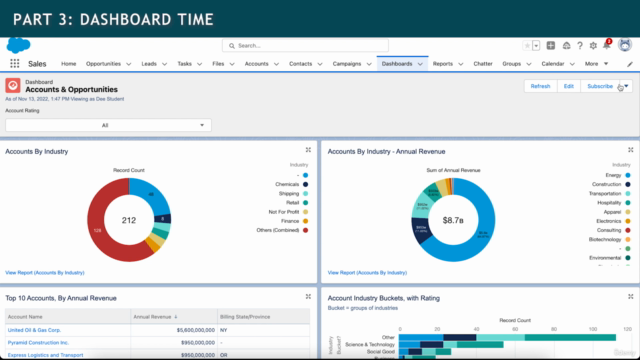The image size is (640, 360).
Task: Open the Account Rating filter dropdown
Action: (108, 125)
